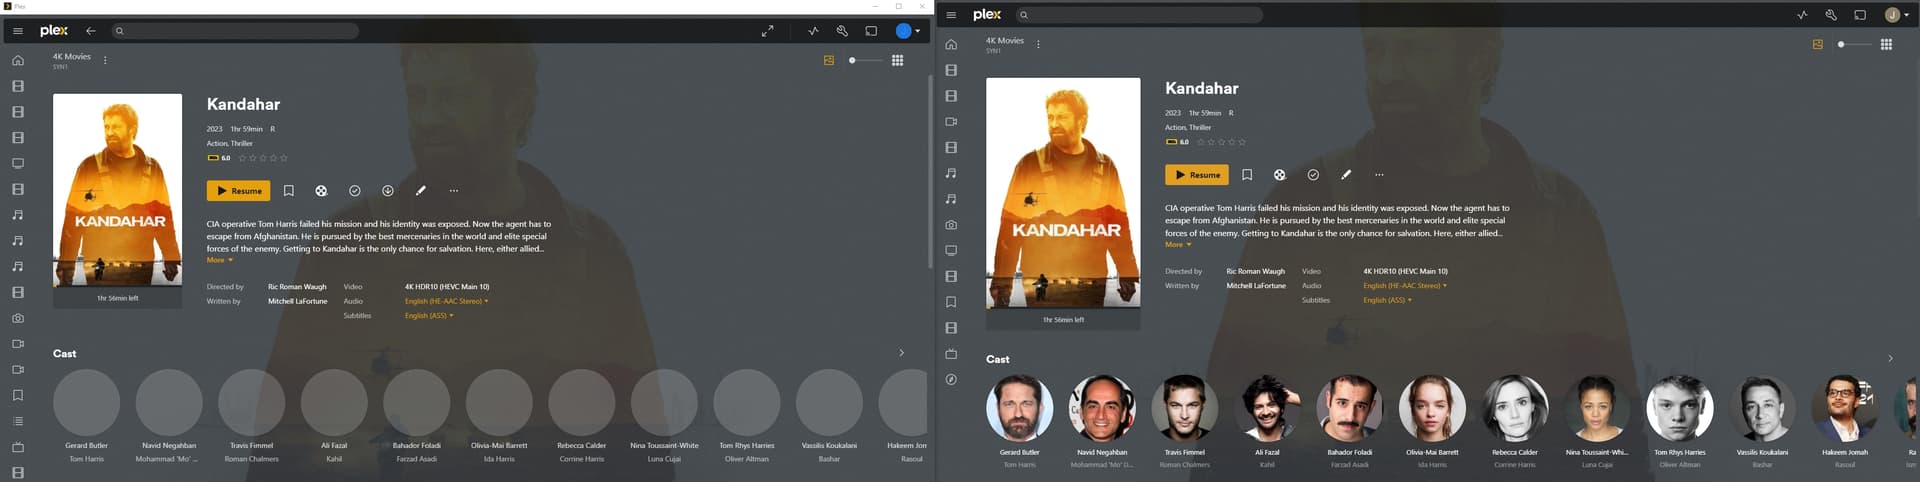The width and height of the screenshot is (1920, 482).
Task: Open the hamburger menu in right Plex window
Action: coord(951,15)
